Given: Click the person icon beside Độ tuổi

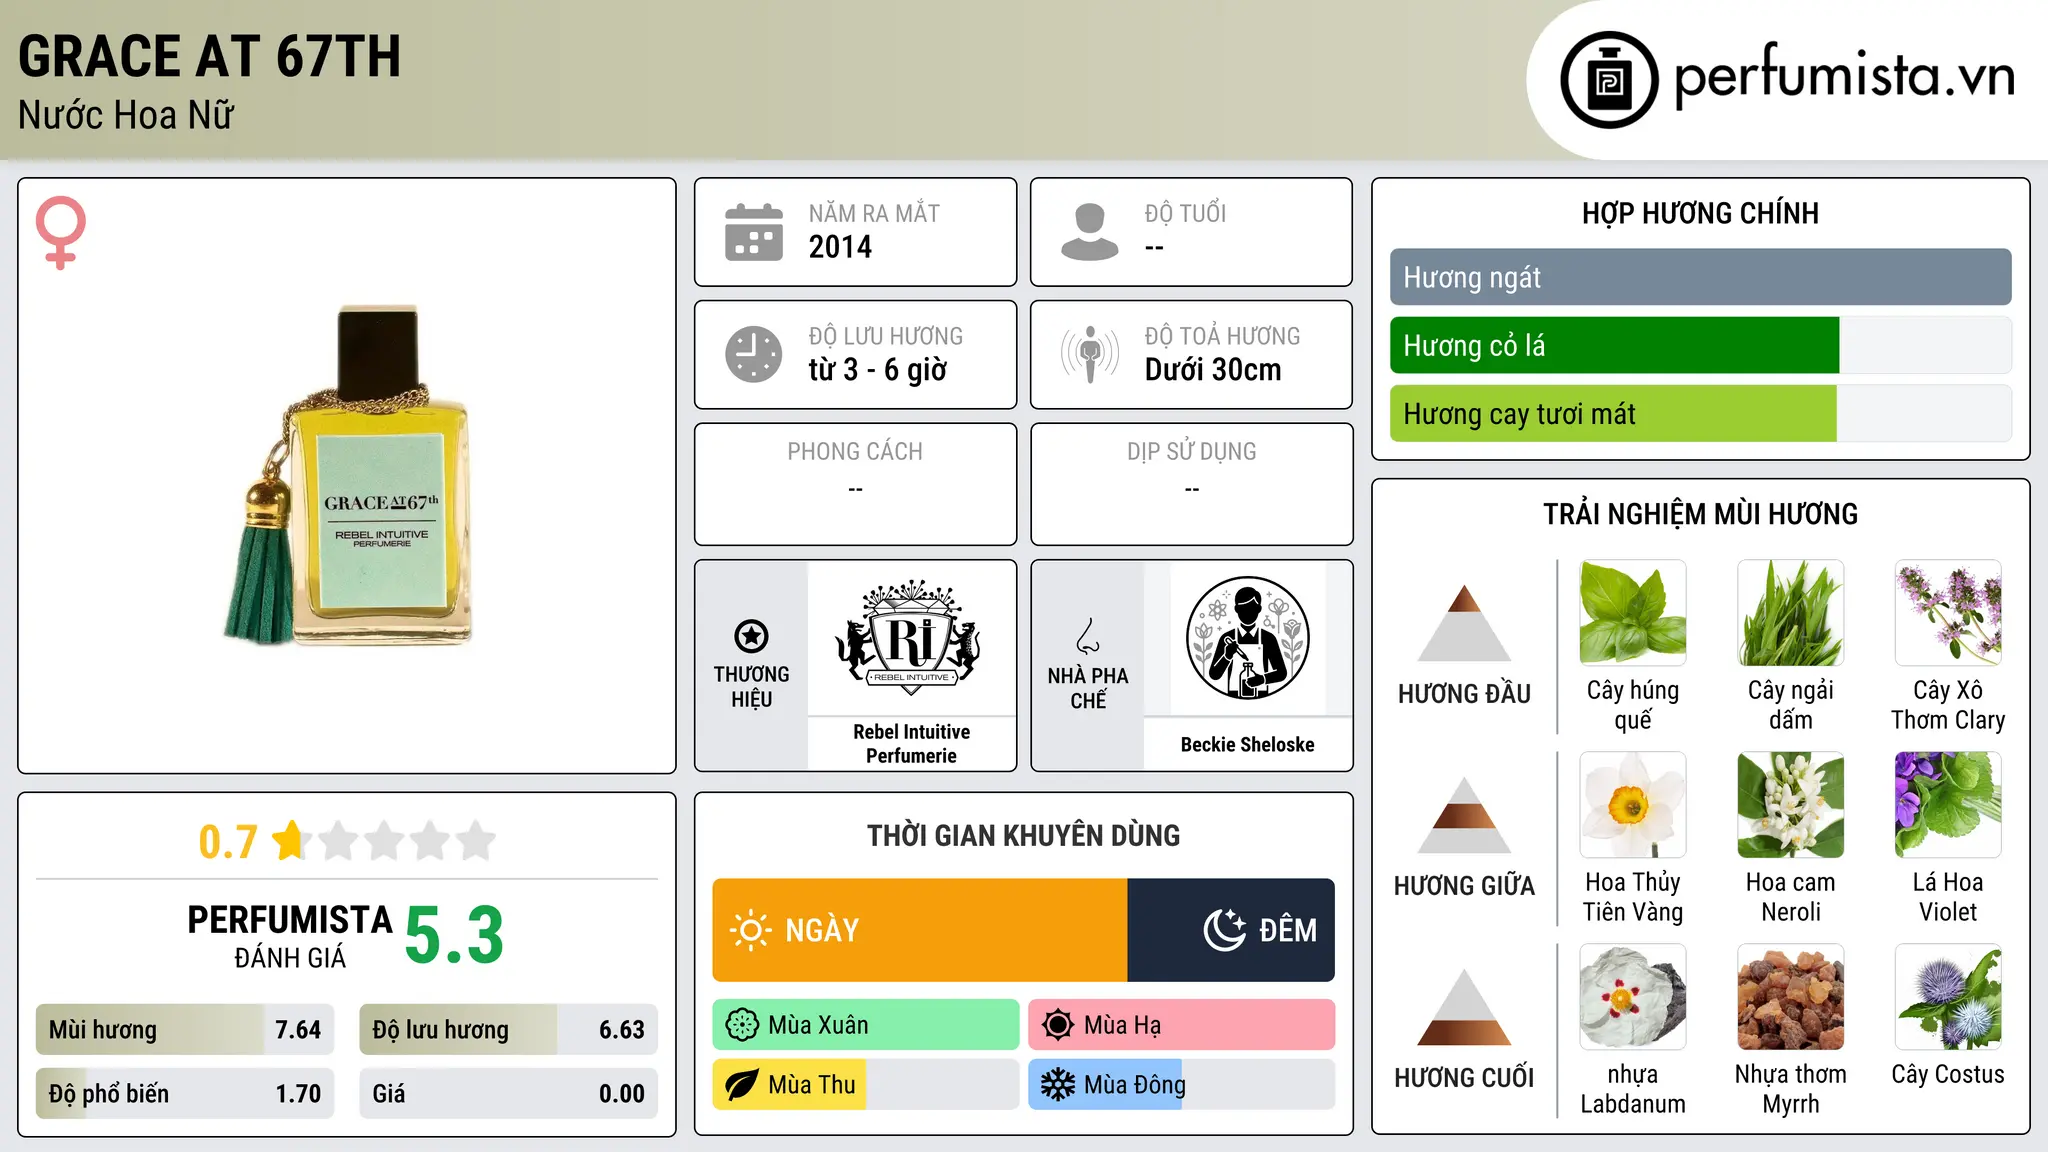Looking at the screenshot, I should click(1090, 232).
